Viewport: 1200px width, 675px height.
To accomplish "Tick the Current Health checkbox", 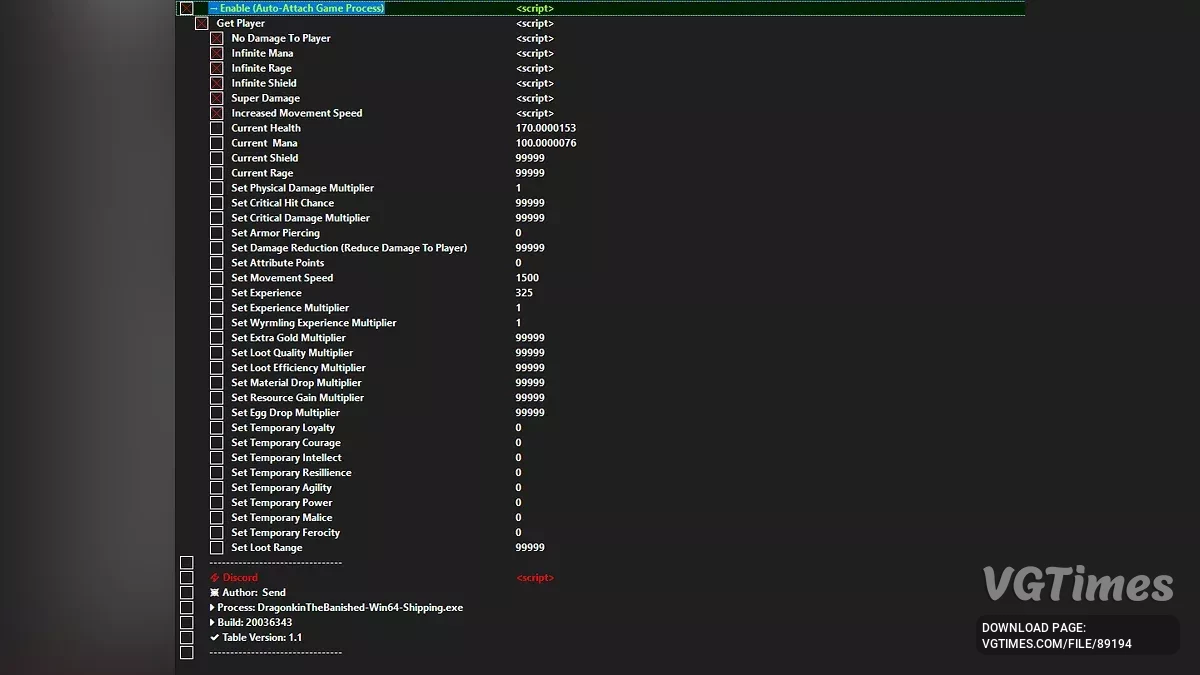I will (216, 128).
